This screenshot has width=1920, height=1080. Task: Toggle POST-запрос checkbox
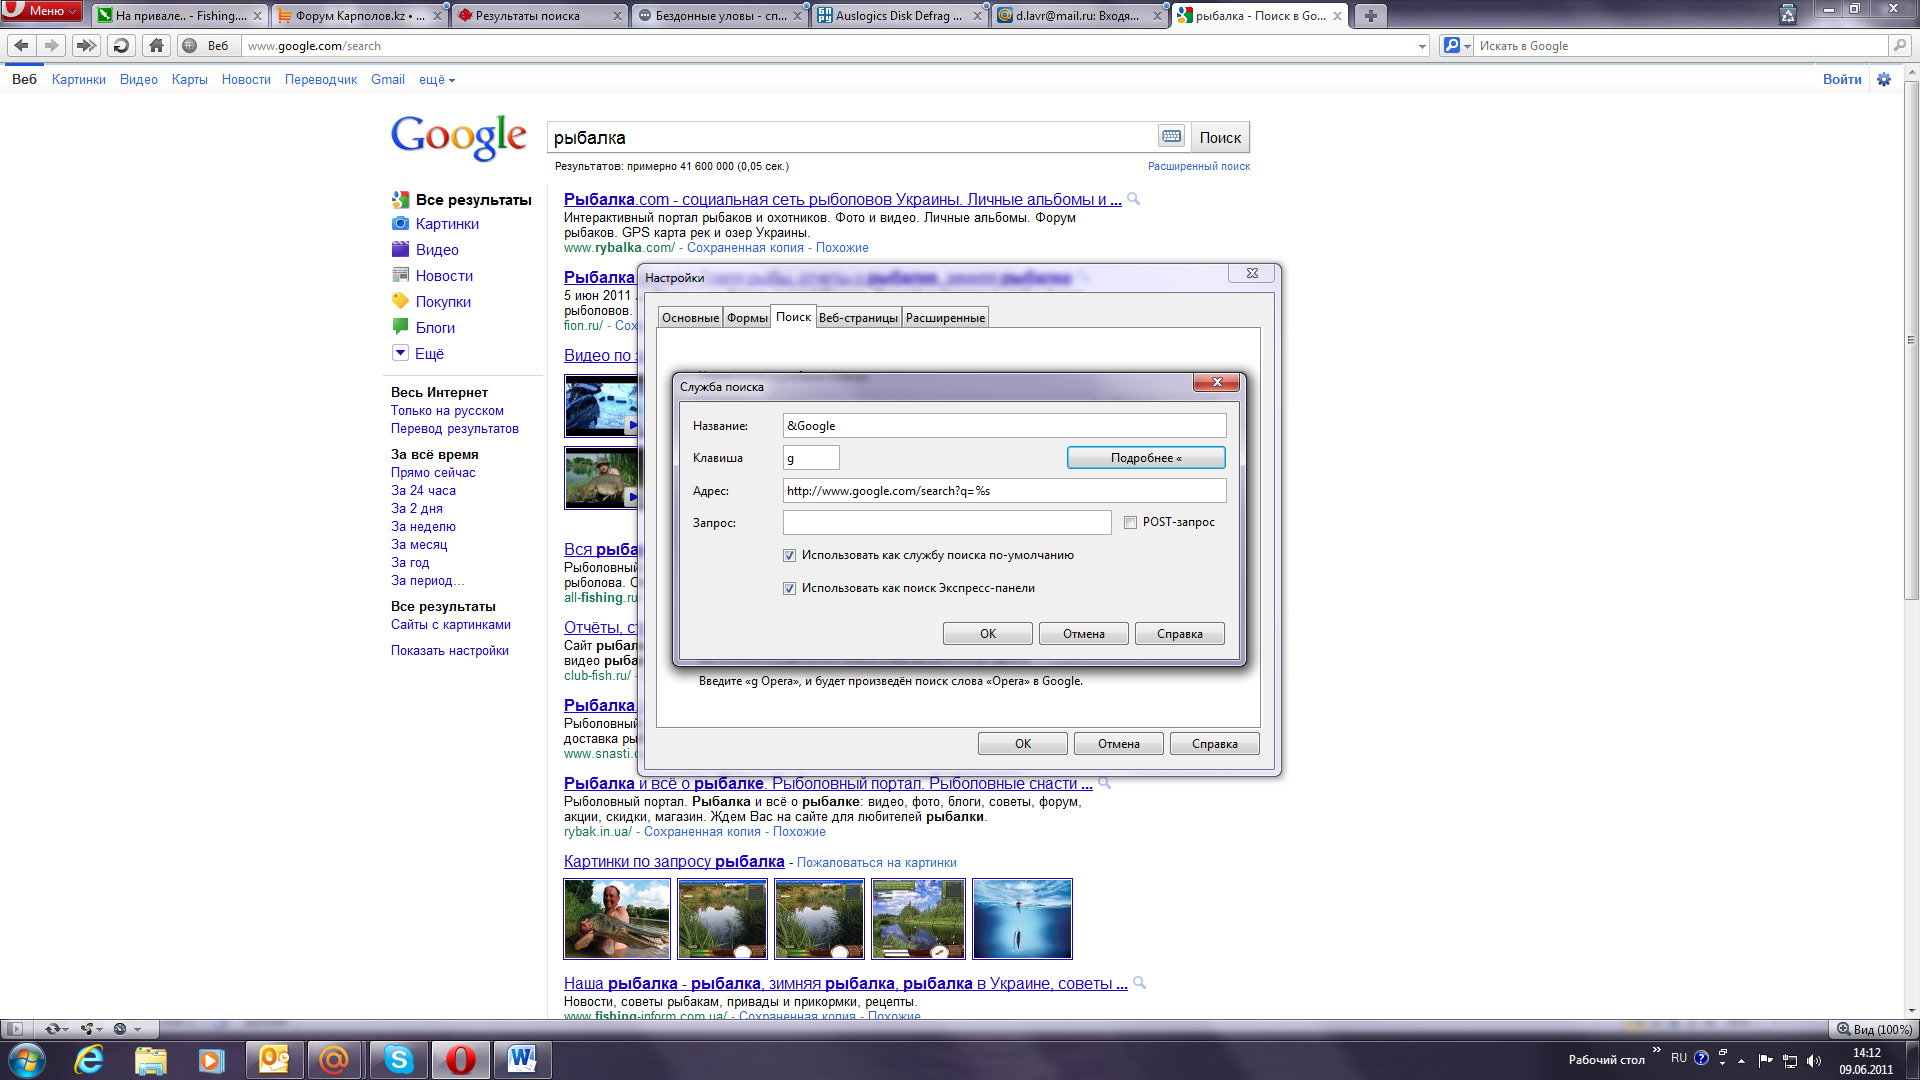tap(1130, 522)
